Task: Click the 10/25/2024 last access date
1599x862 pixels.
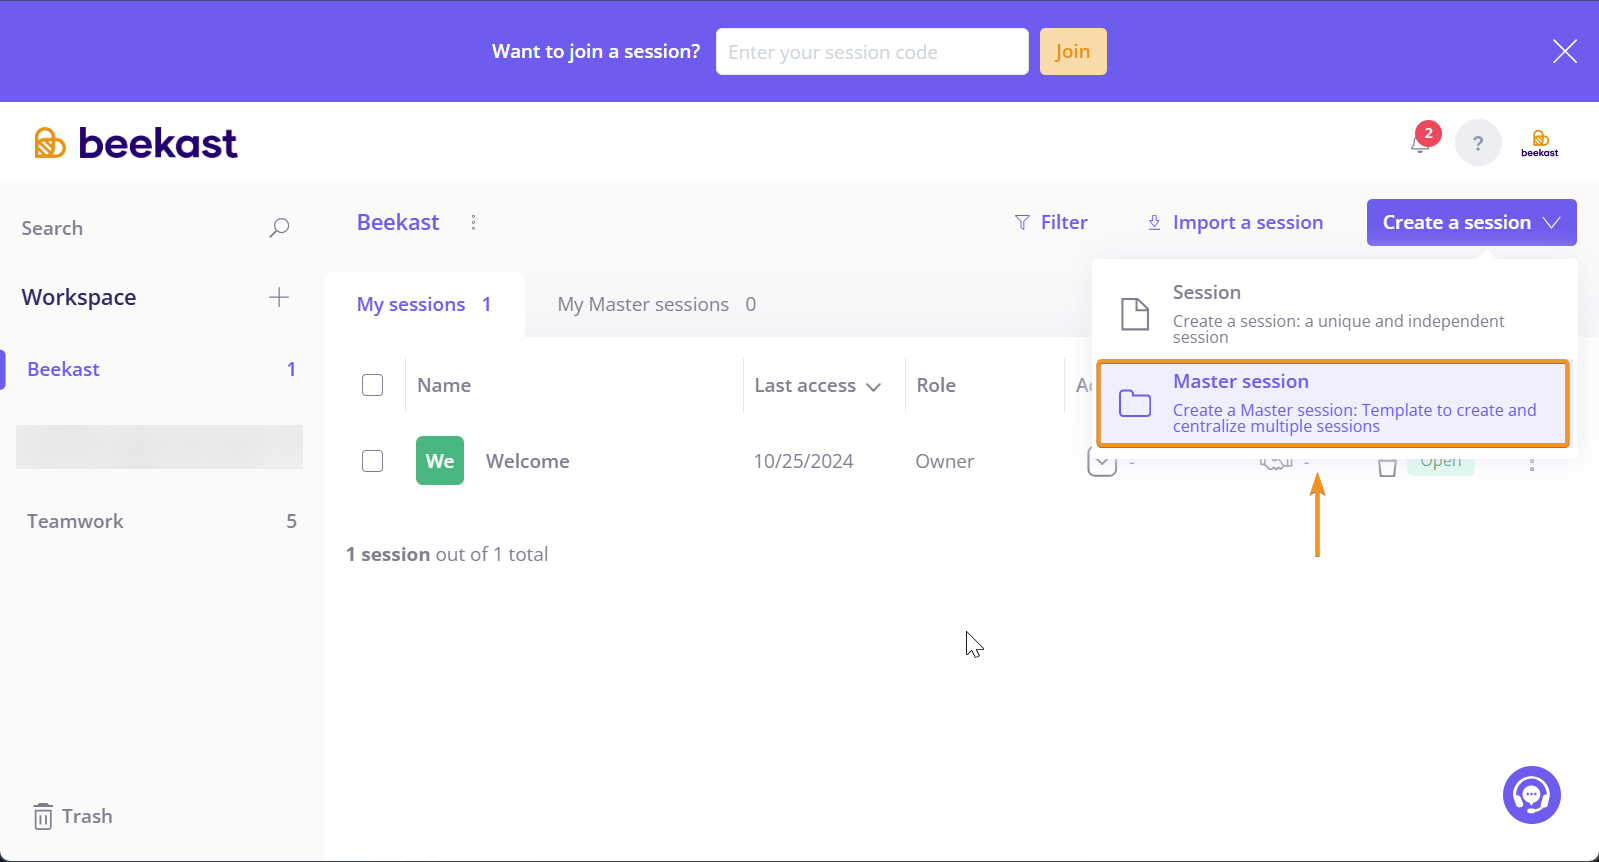Action: (x=803, y=461)
